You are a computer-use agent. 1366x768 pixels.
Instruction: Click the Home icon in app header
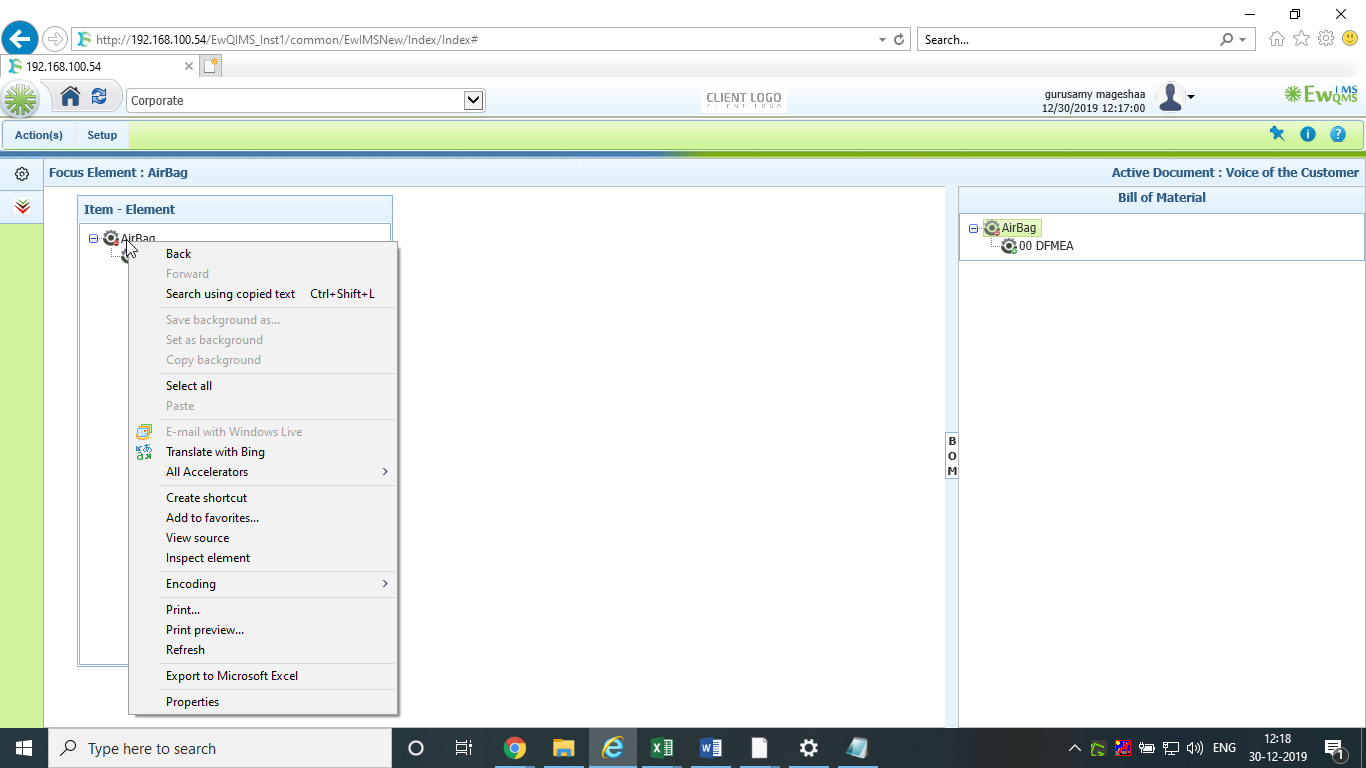point(70,97)
